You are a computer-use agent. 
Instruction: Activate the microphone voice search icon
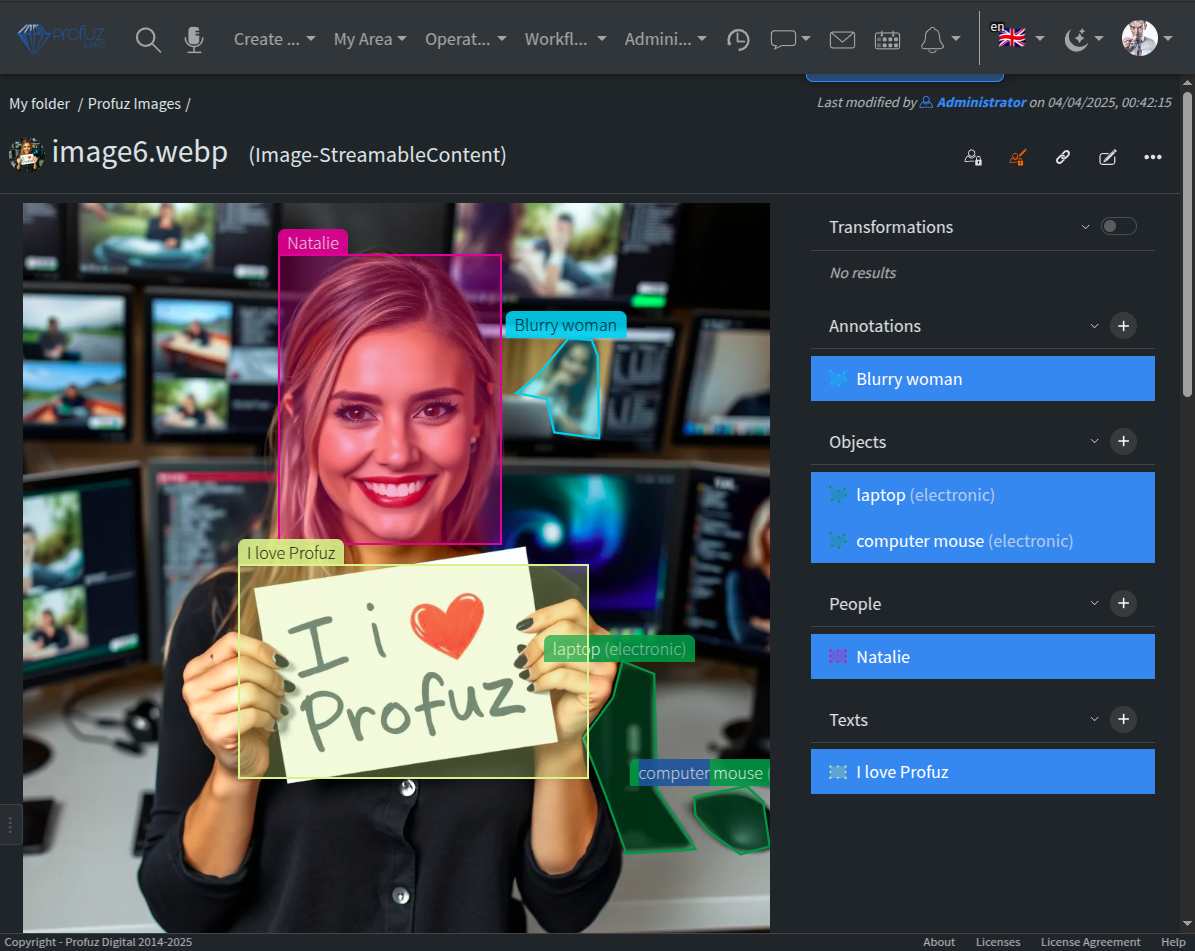tap(194, 39)
